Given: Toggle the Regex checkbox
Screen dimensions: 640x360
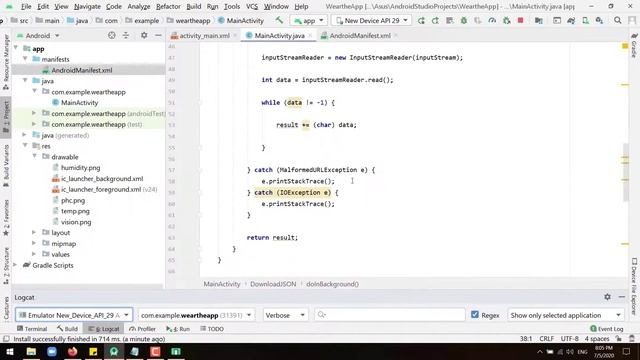Looking at the screenshot, I should (475, 315).
